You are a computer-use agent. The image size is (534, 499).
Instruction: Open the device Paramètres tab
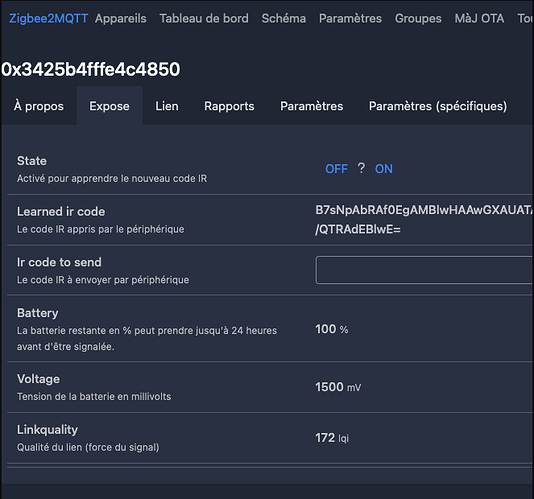click(x=312, y=106)
